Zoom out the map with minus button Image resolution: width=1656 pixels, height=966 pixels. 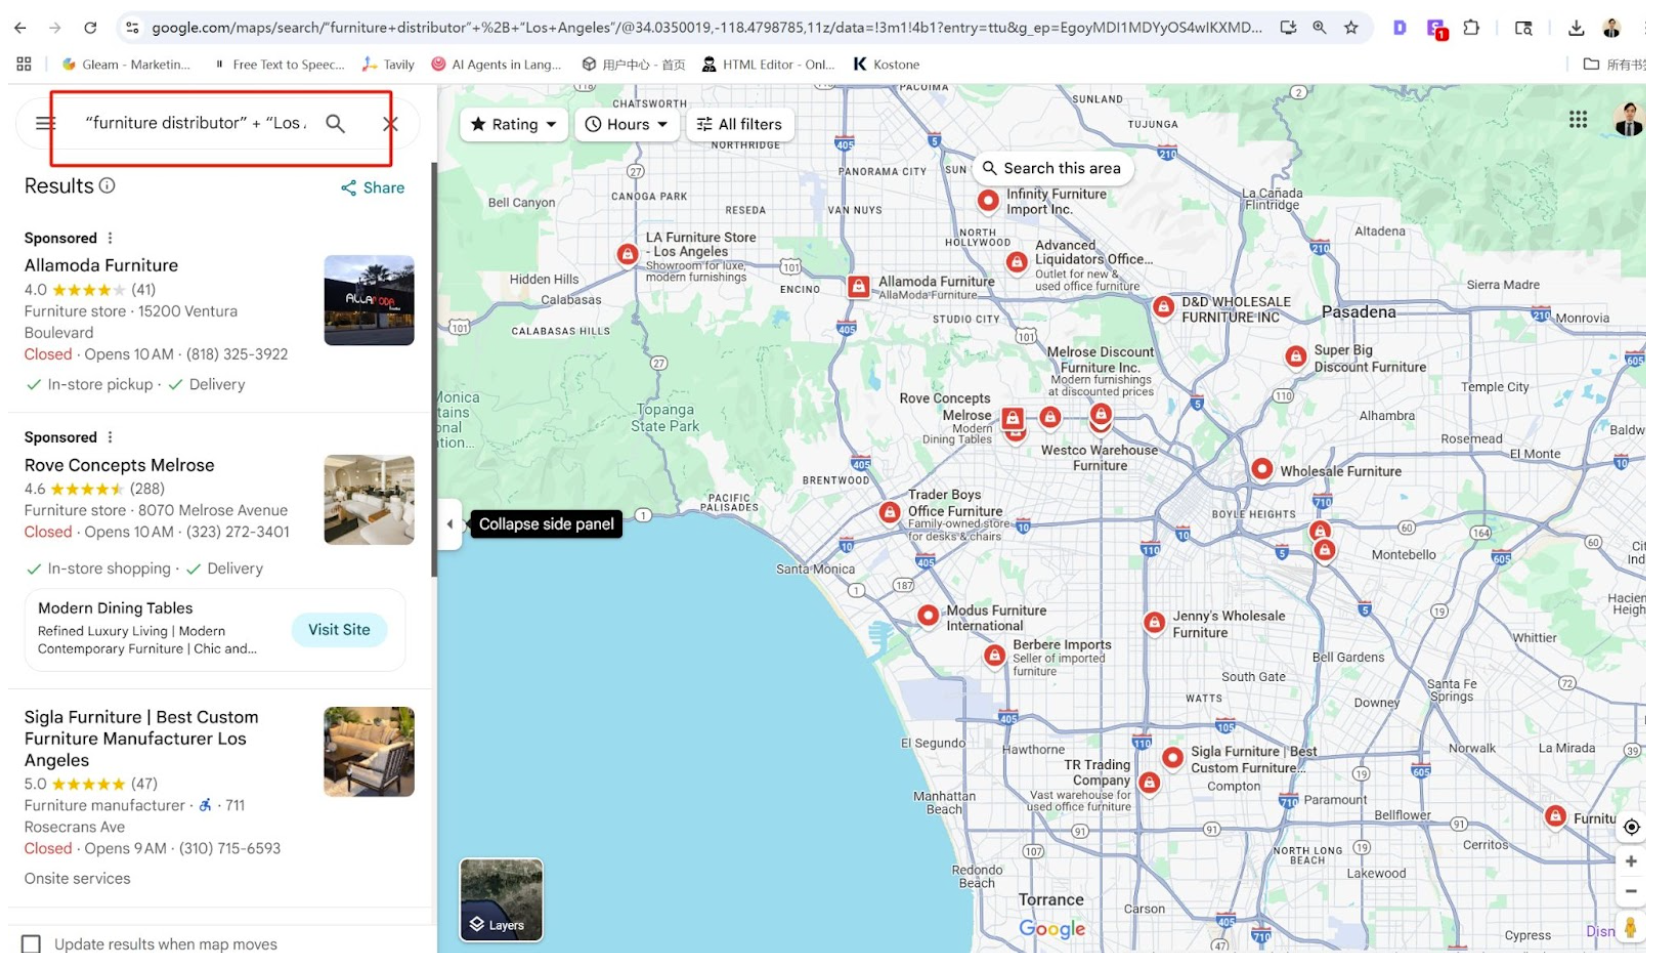pos(1630,891)
